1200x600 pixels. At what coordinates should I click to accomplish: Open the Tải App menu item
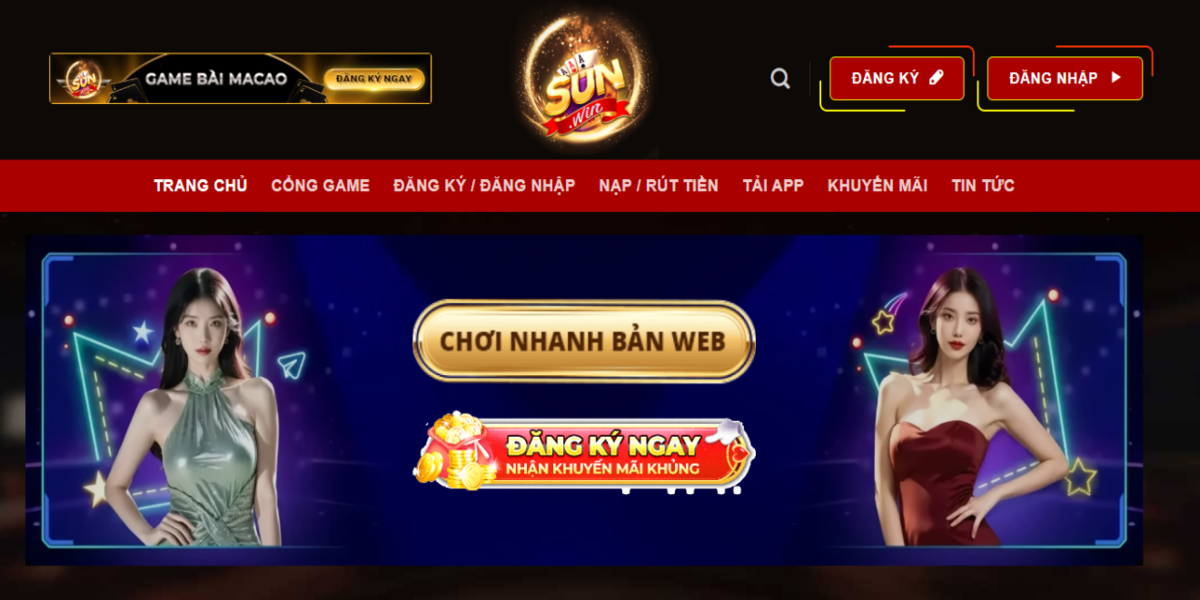point(773,185)
